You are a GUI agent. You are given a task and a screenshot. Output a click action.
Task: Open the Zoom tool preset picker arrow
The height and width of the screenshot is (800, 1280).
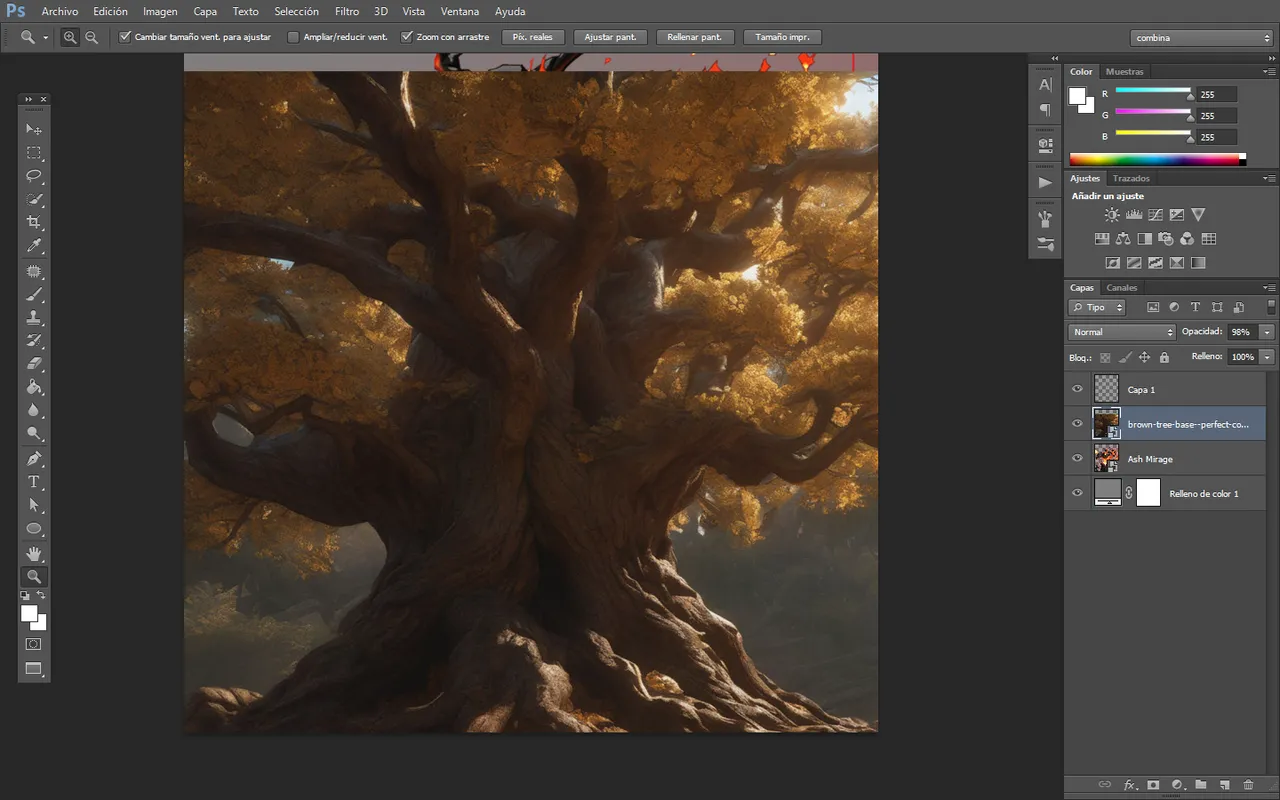(x=46, y=38)
